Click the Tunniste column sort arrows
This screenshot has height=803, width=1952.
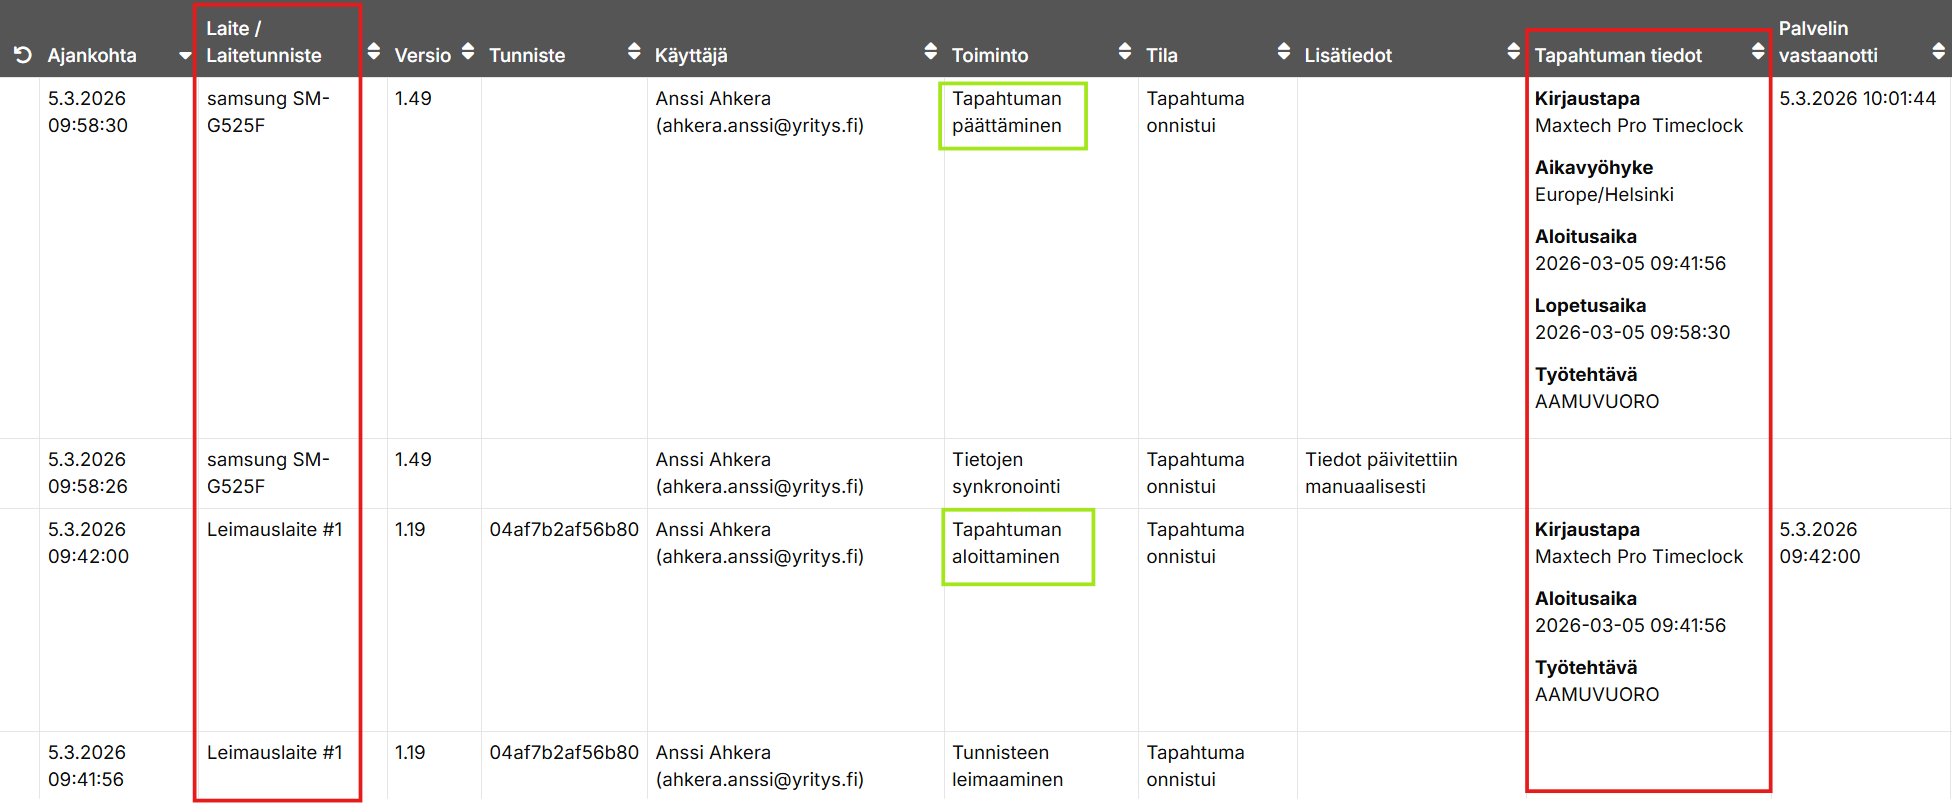[x=634, y=51]
